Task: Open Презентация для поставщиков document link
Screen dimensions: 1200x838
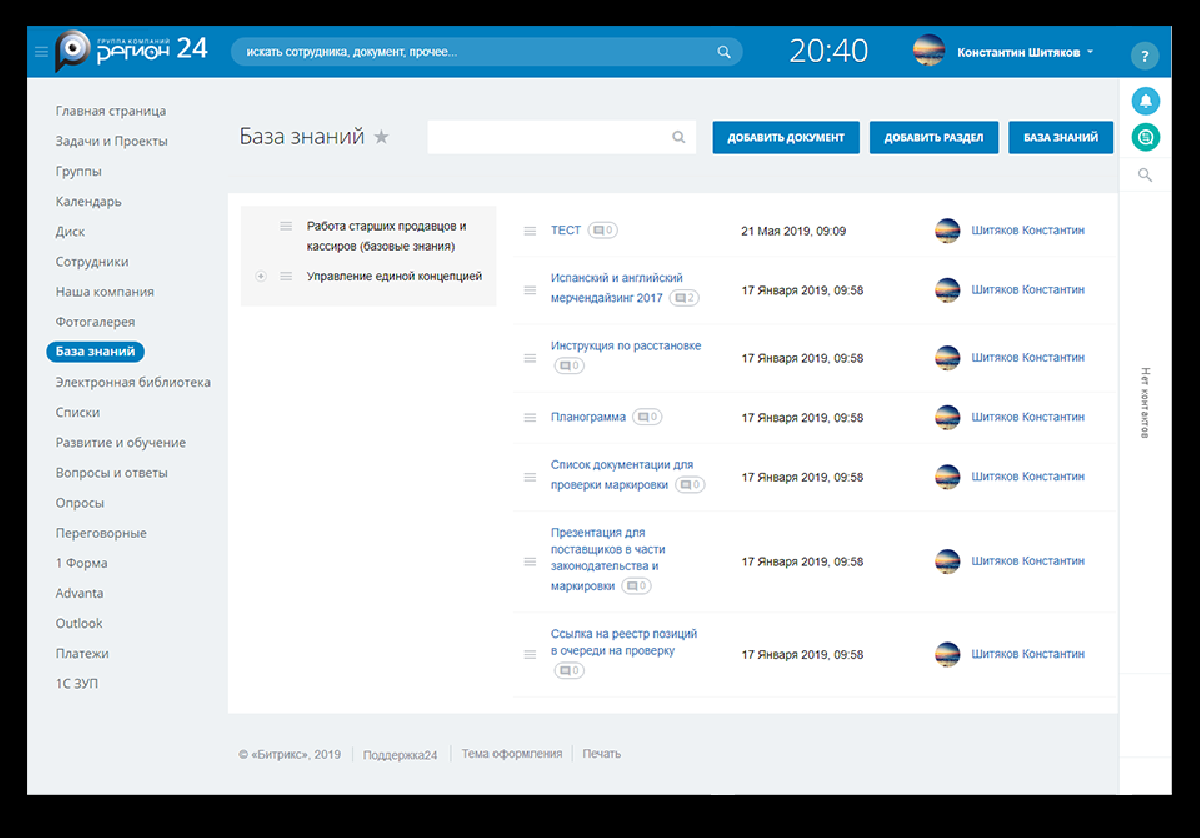Action: [608, 559]
